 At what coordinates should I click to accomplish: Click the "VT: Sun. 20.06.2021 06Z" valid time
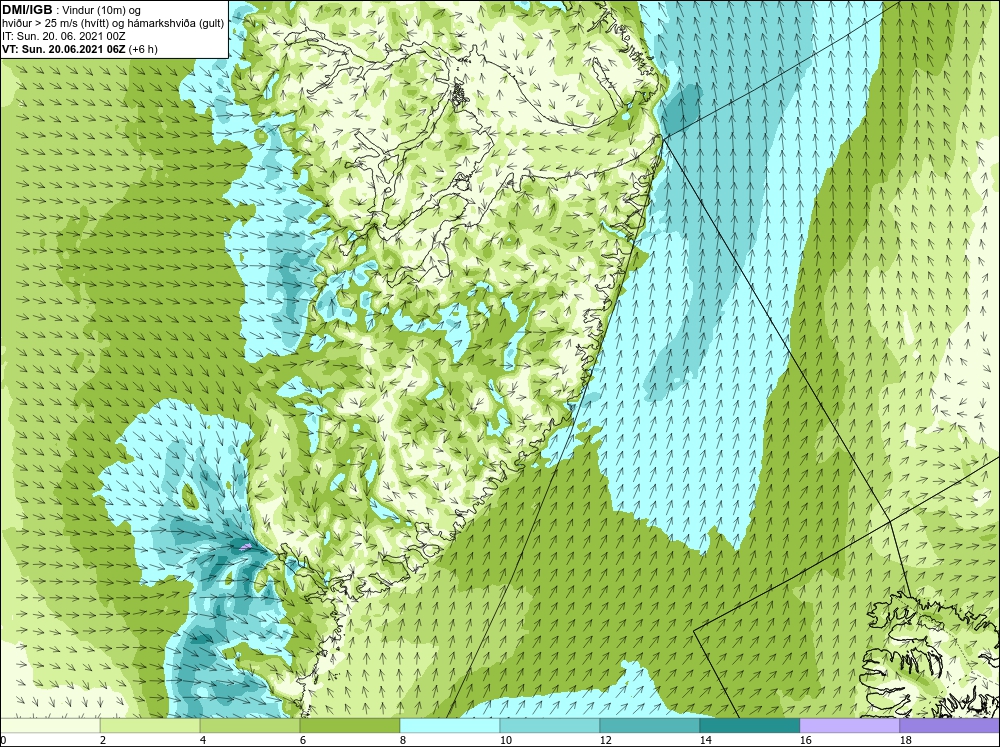[x=64, y=49]
